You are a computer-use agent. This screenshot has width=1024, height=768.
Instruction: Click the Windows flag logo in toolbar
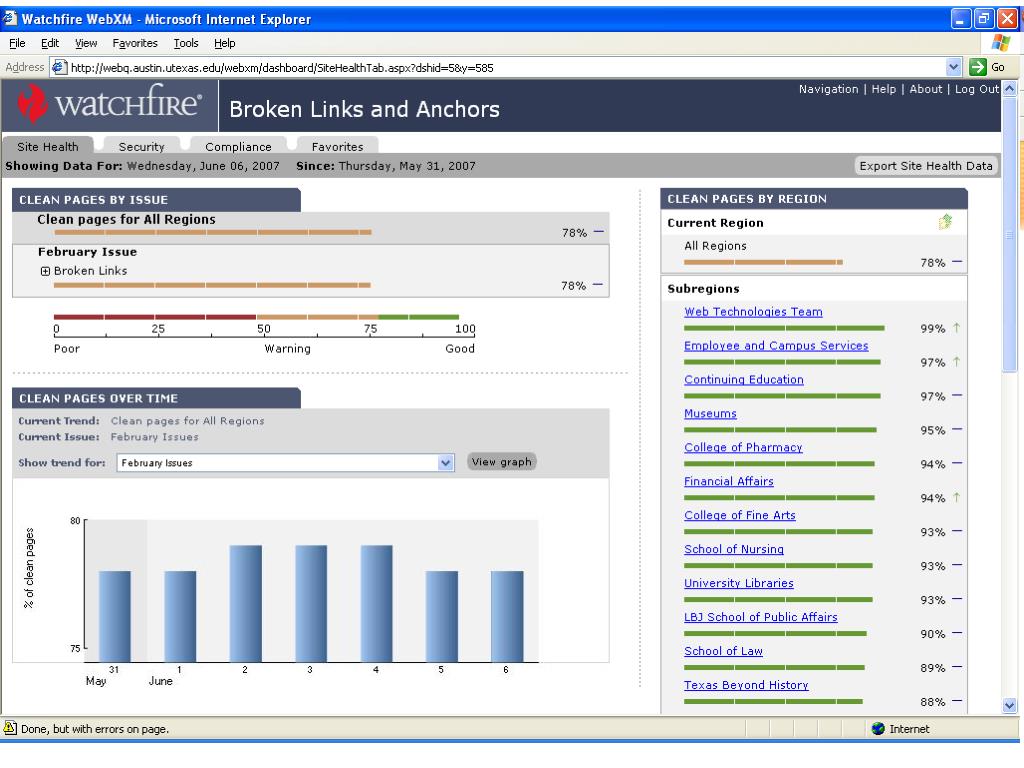point(1000,43)
